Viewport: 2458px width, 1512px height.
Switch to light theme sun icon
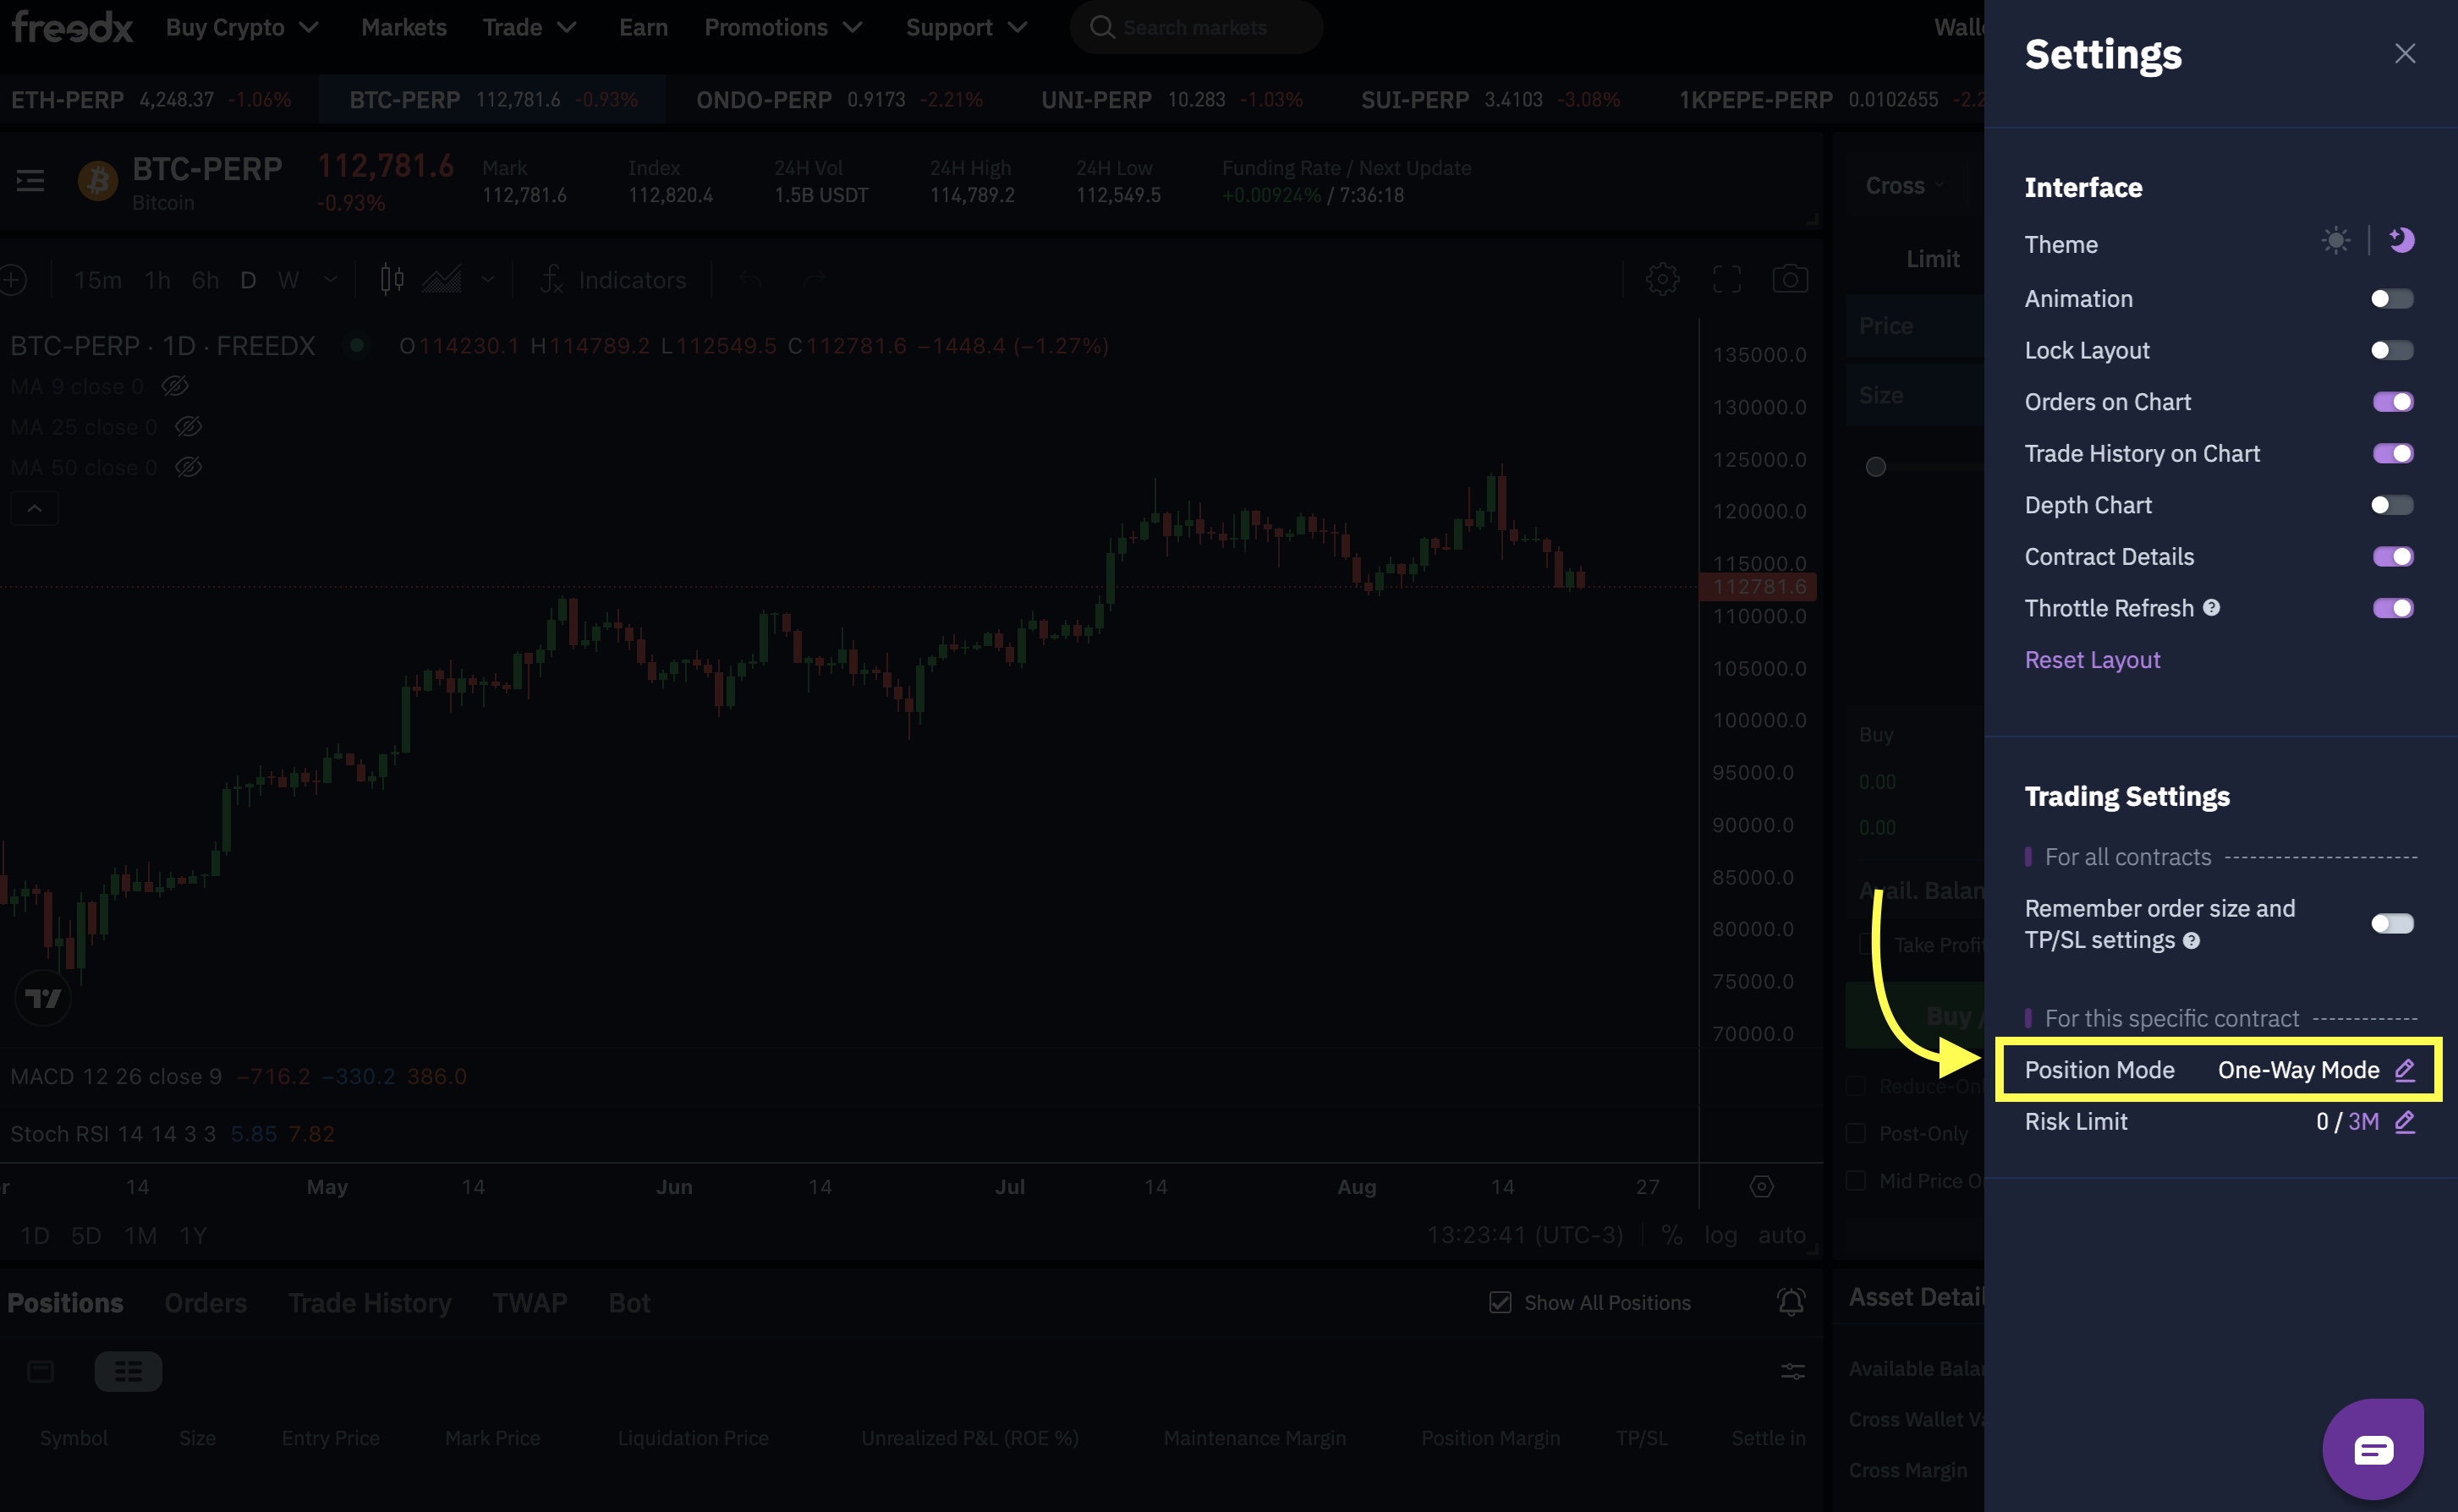coord(2335,241)
